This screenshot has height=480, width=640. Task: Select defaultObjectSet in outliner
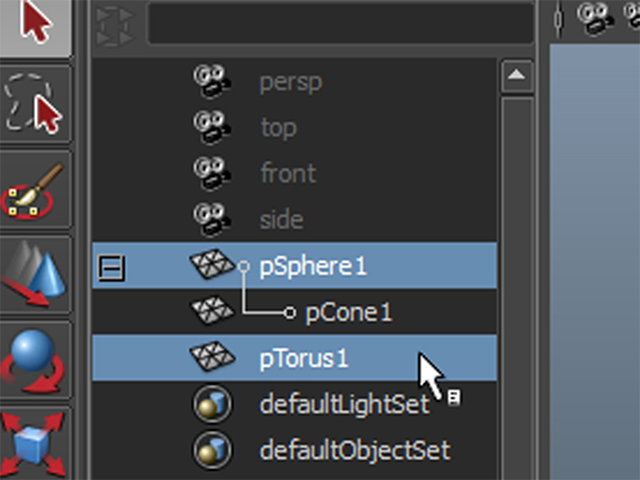coord(354,451)
